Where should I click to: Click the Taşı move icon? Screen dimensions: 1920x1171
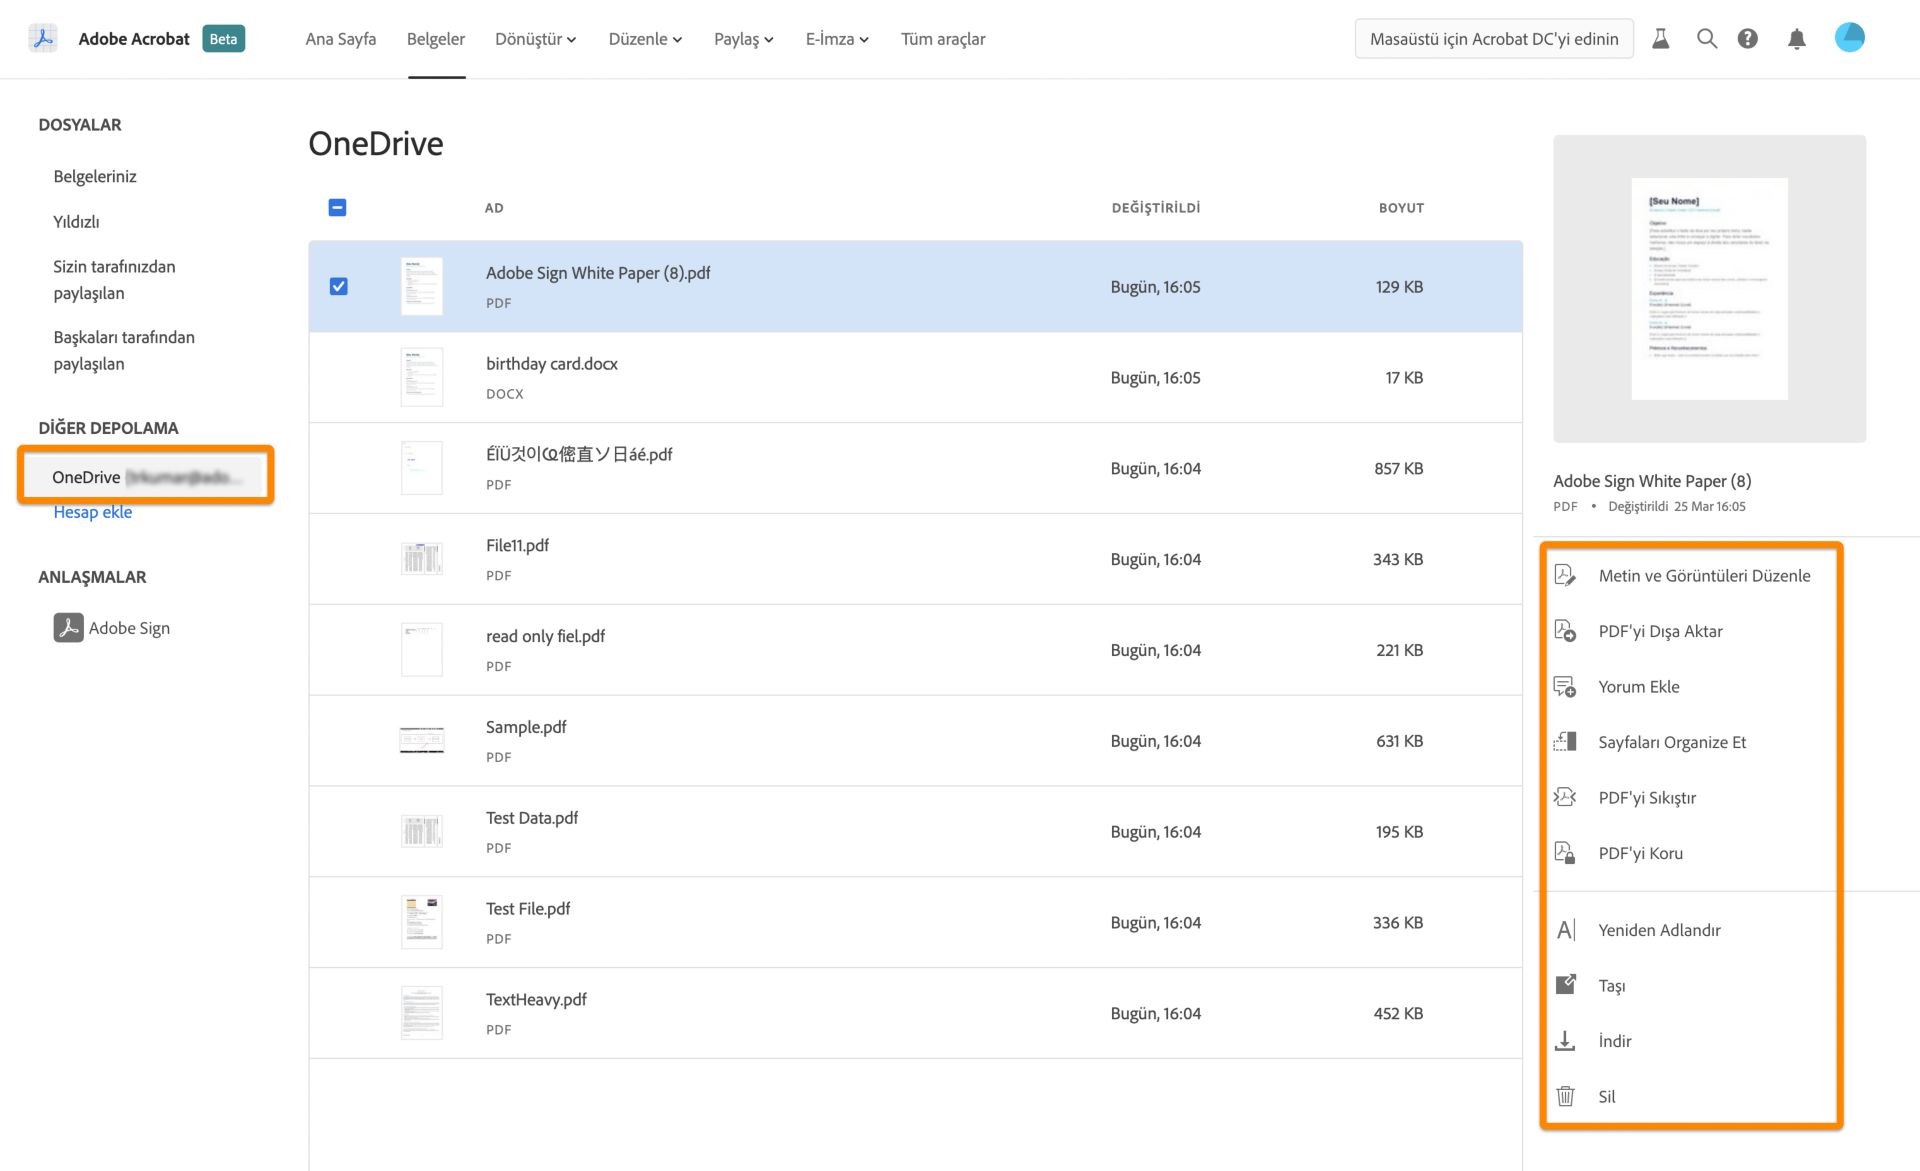click(1565, 985)
